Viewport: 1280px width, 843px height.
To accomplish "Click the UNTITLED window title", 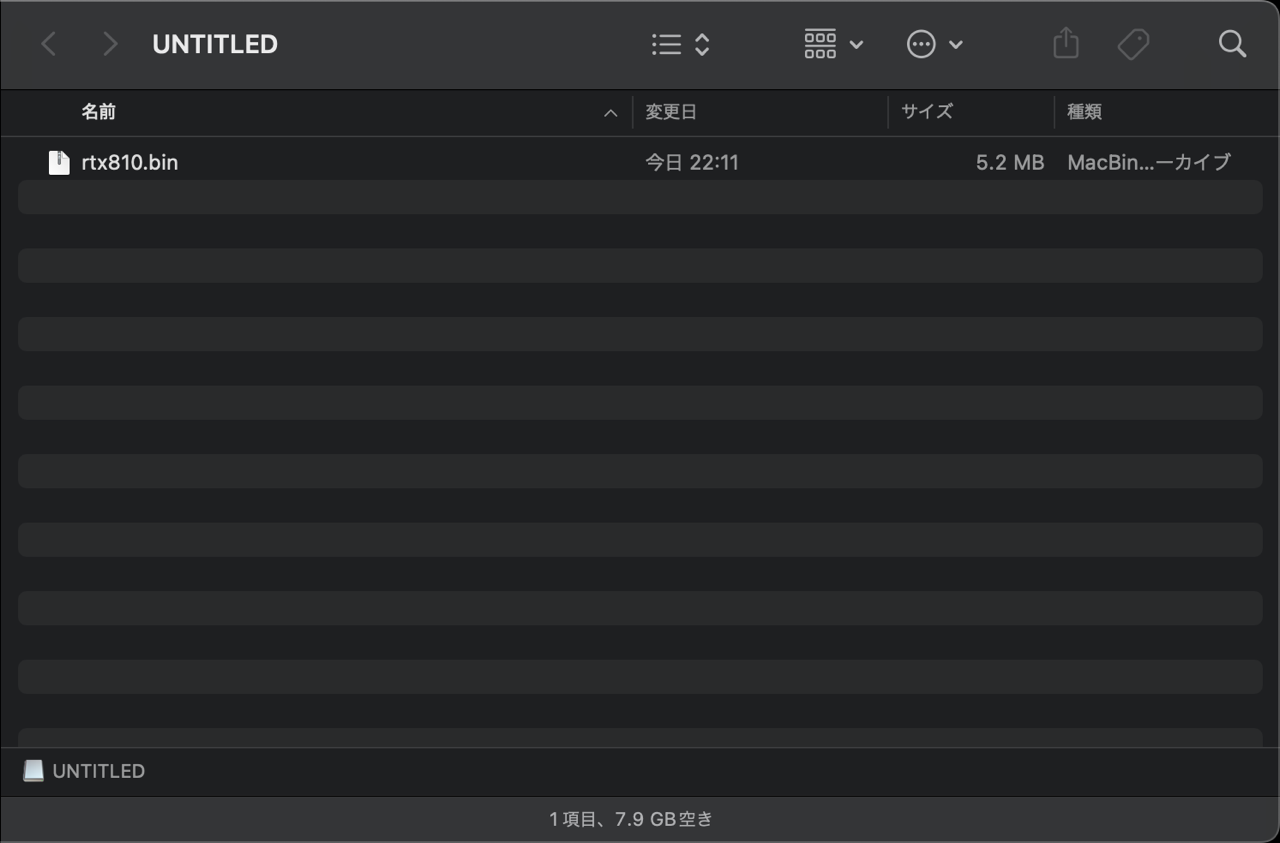I will (215, 44).
